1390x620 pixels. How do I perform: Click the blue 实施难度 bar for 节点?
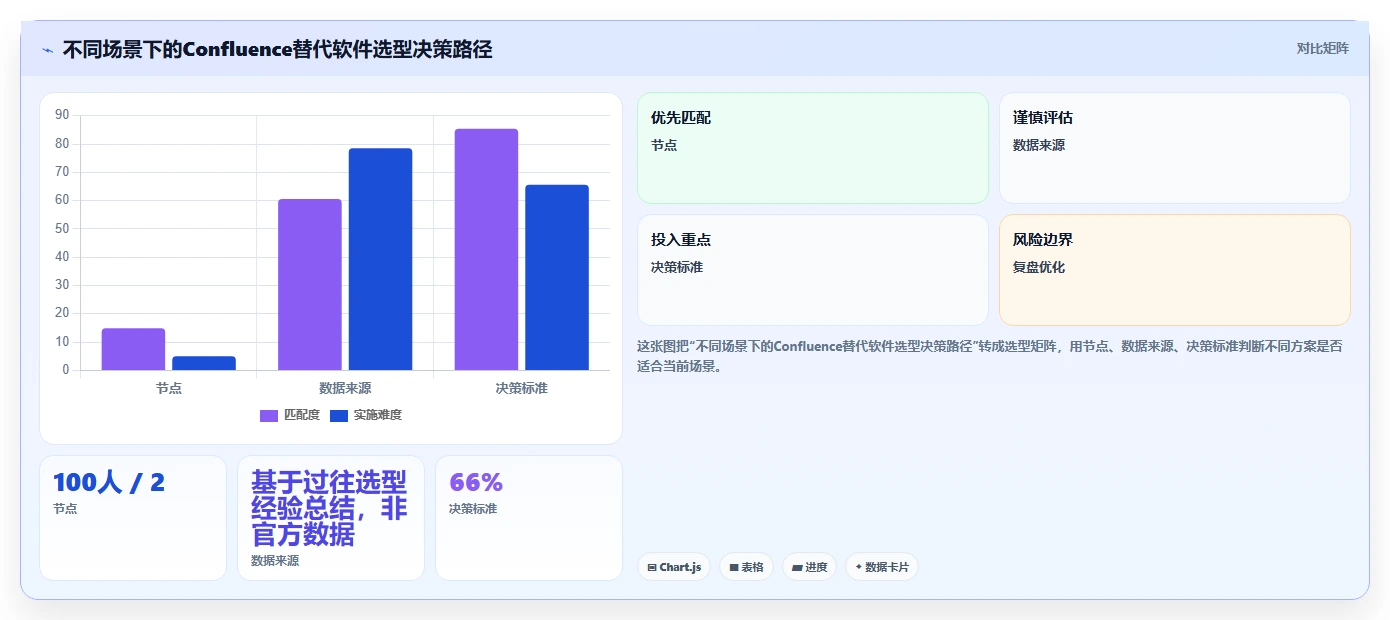(x=204, y=363)
